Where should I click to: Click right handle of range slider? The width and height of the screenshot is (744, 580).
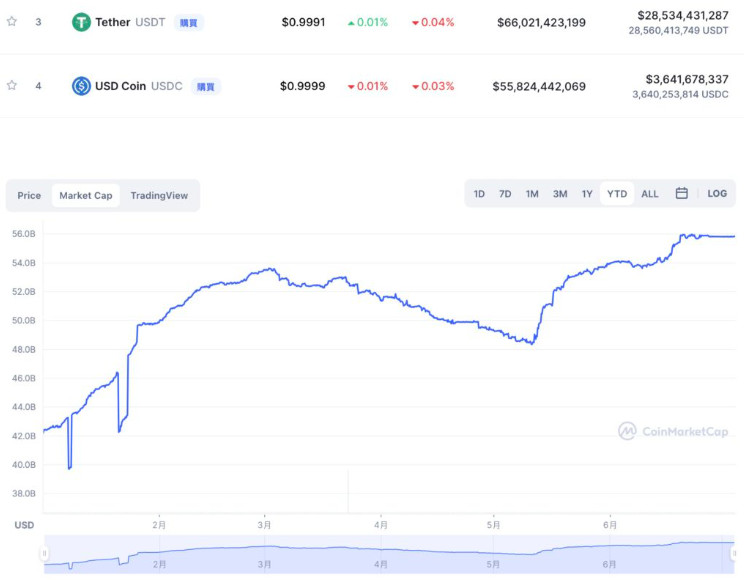pos(736,553)
